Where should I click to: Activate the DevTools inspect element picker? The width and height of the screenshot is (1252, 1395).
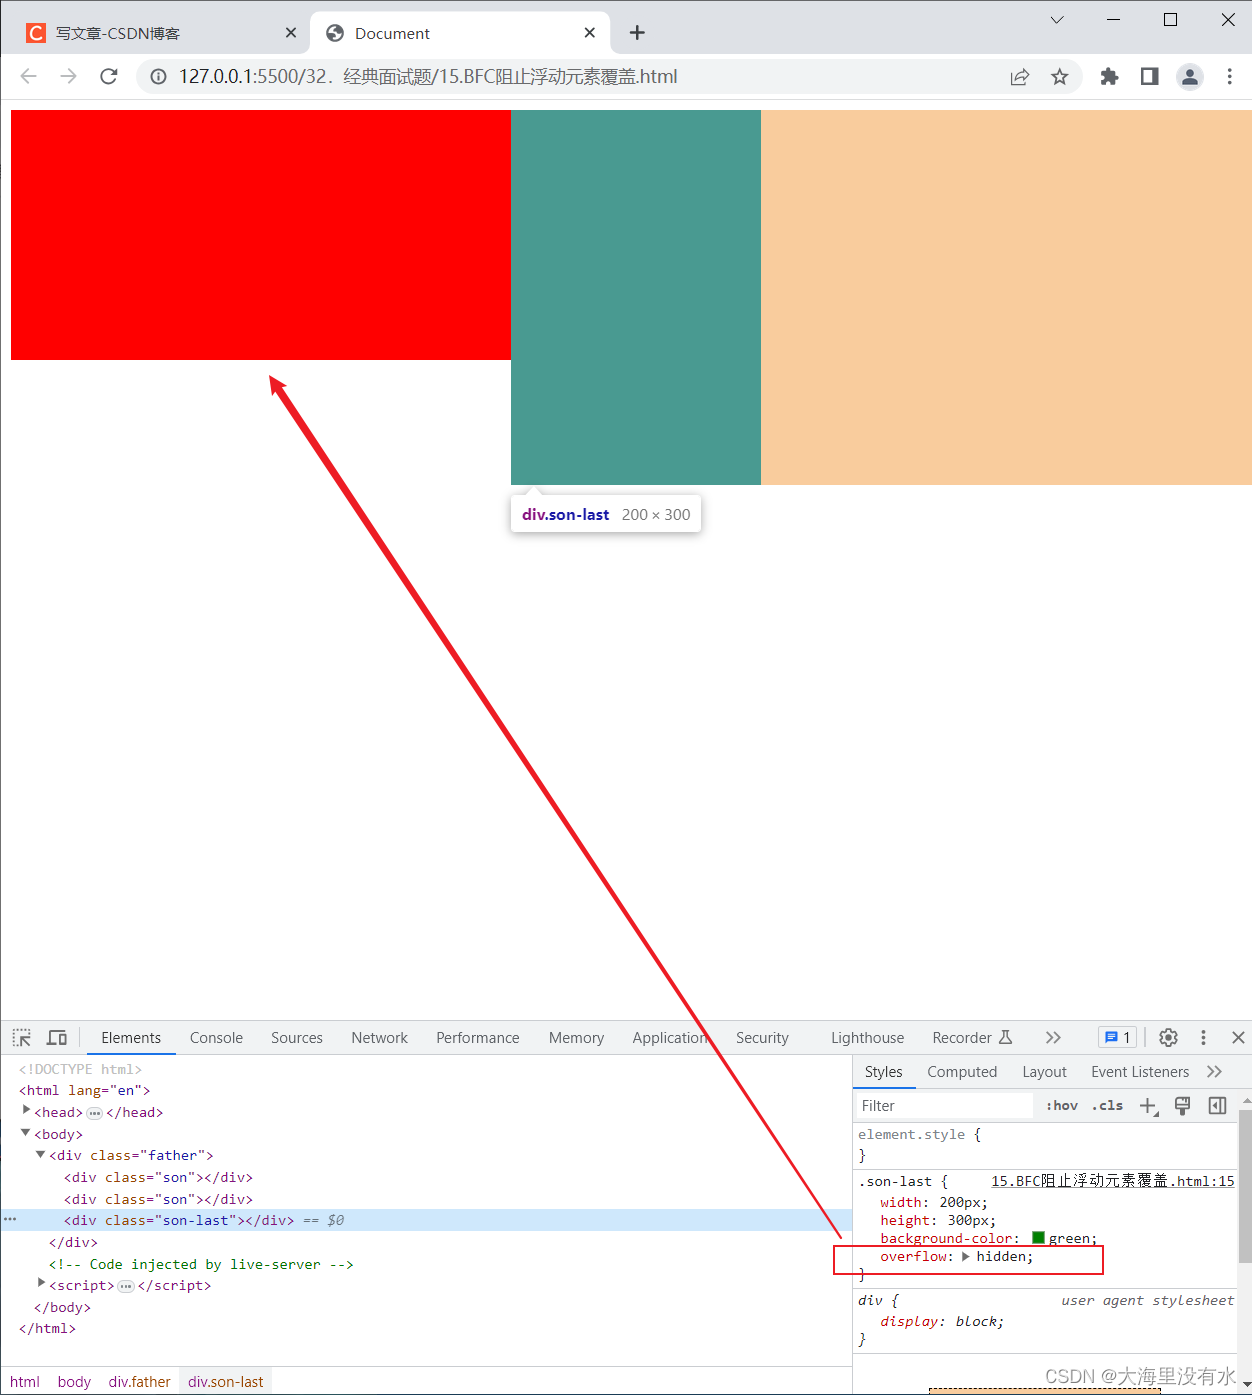pos(22,1038)
